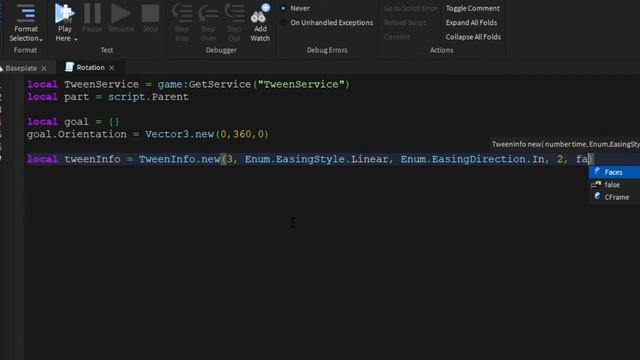Click Go to Script Error
Screen dimensions: 640x360
click(x=410, y=8)
